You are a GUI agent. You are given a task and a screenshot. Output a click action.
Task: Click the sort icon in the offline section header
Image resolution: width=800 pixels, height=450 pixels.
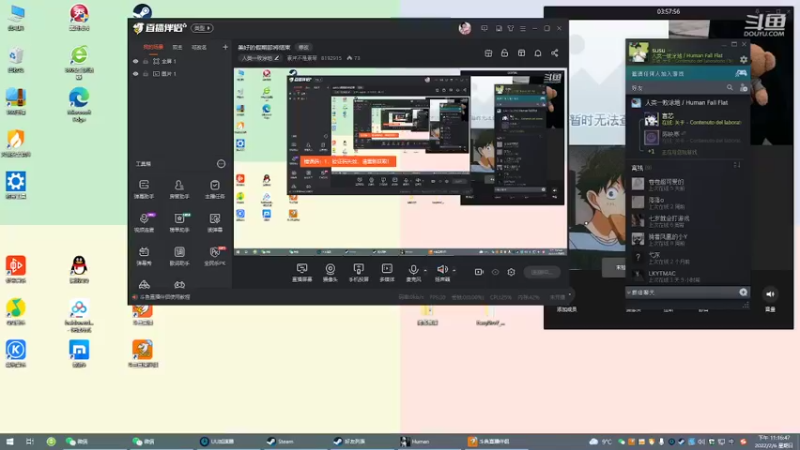pos(736,165)
